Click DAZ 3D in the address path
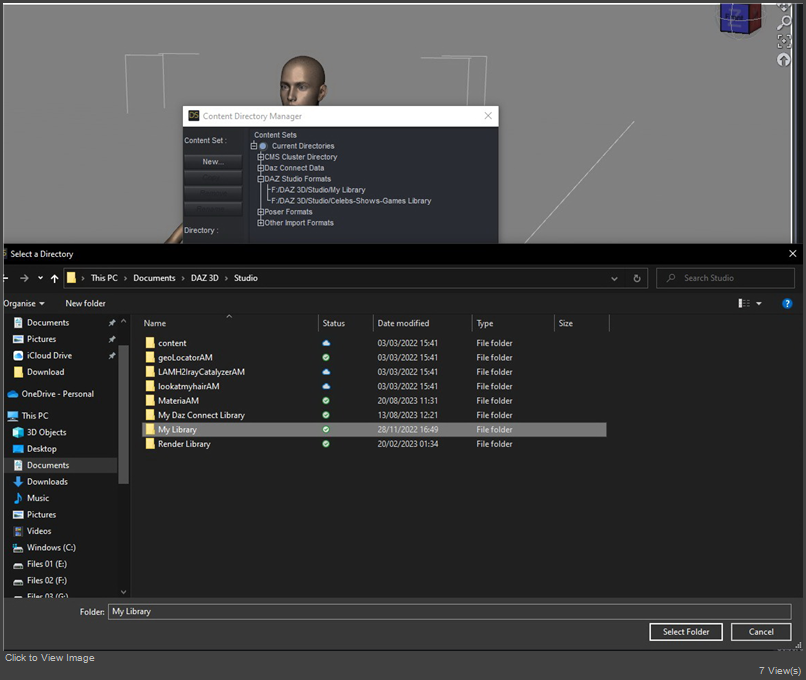This screenshot has height=680, width=806. 205,278
